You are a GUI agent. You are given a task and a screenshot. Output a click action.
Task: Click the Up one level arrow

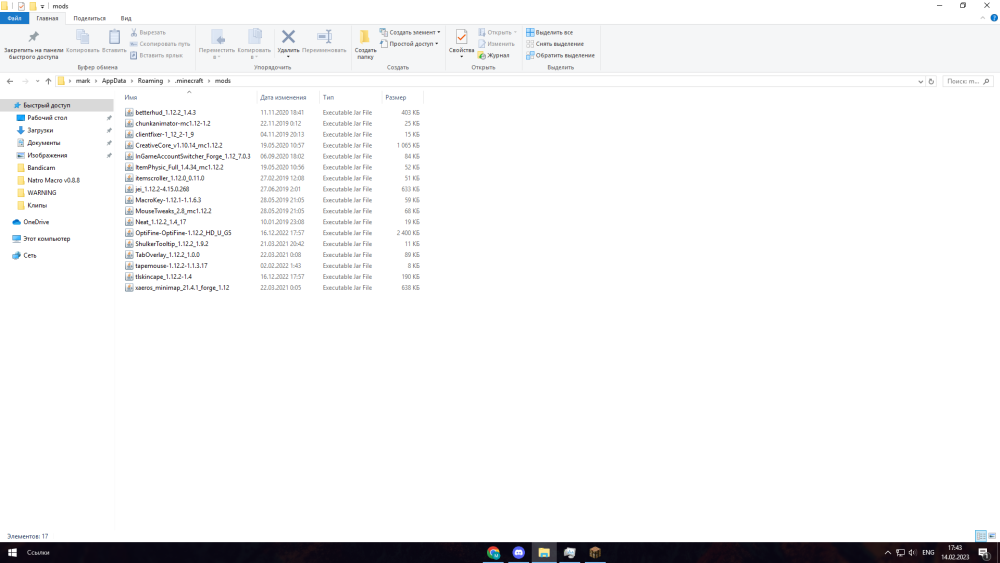click(x=48, y=81)
